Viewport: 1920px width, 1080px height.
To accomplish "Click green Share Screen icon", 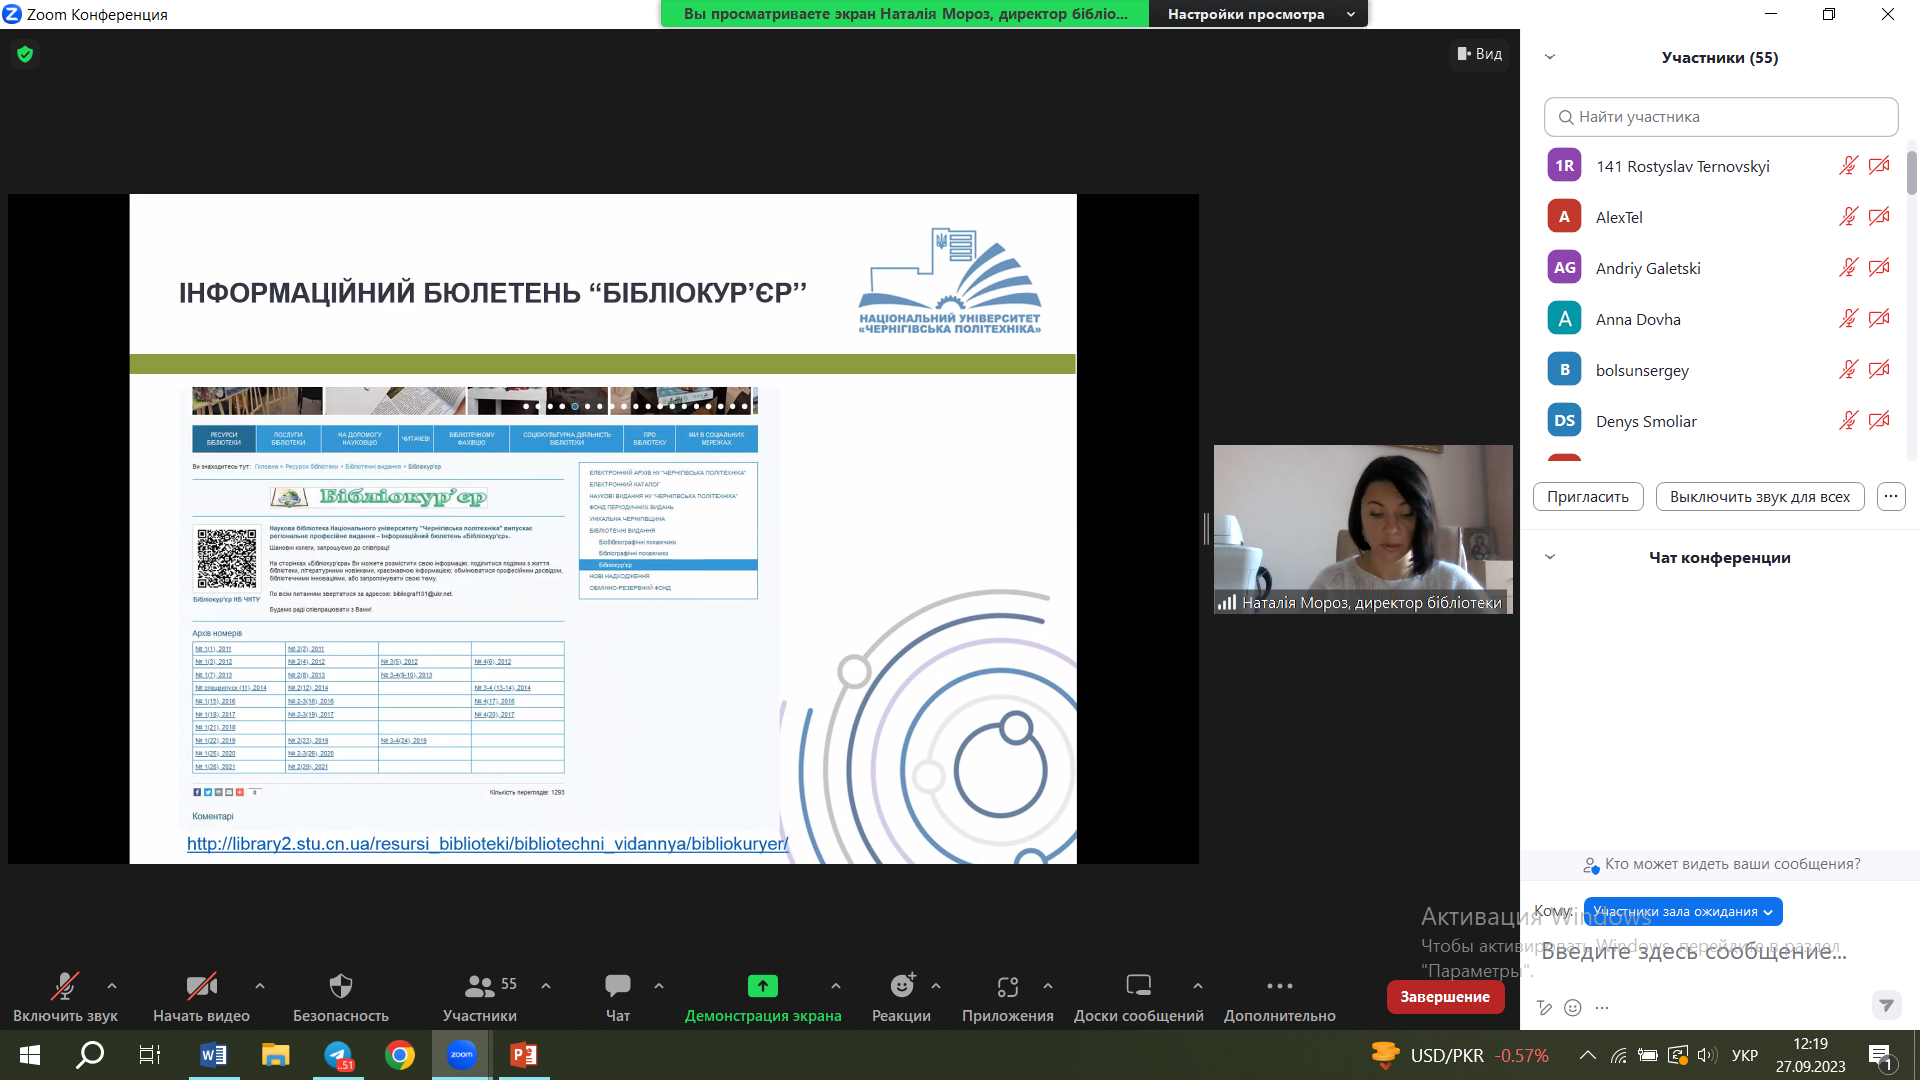I will click(x=762, y=987).
